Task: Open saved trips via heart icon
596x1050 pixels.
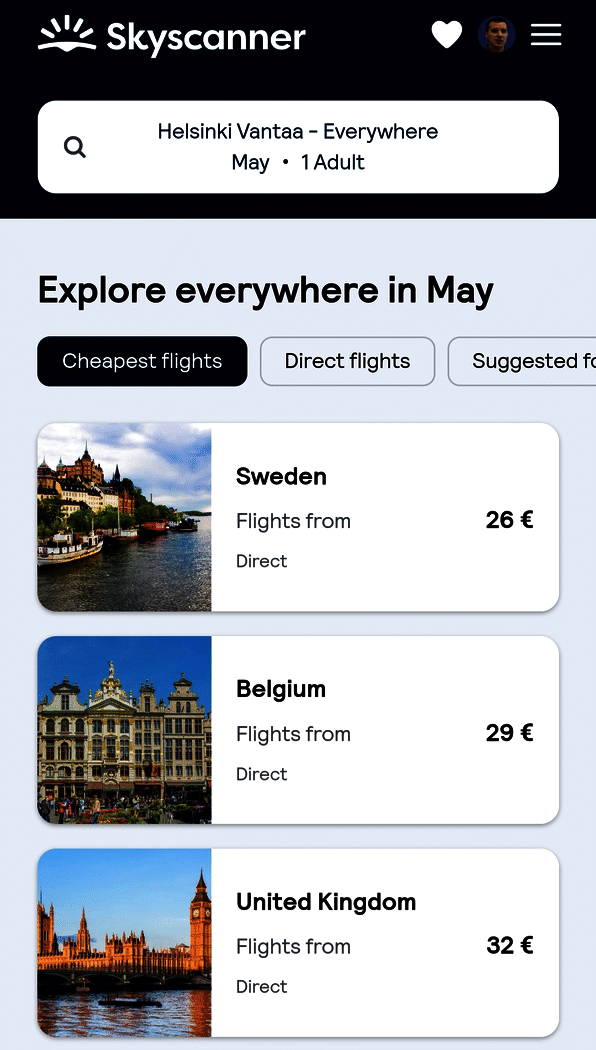Action: (x=446, y=34)
